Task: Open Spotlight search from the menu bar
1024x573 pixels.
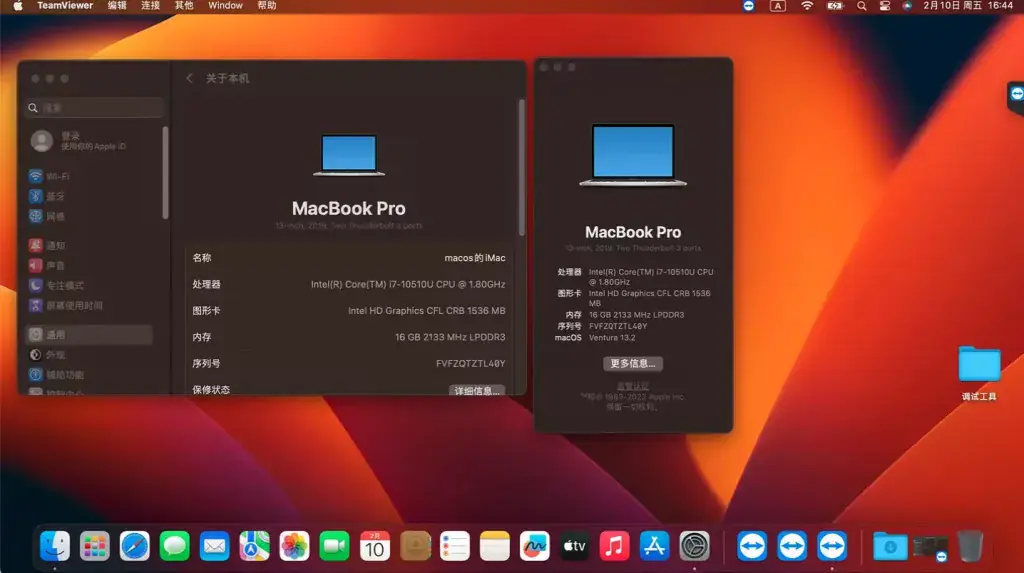Action: point(862,5)
